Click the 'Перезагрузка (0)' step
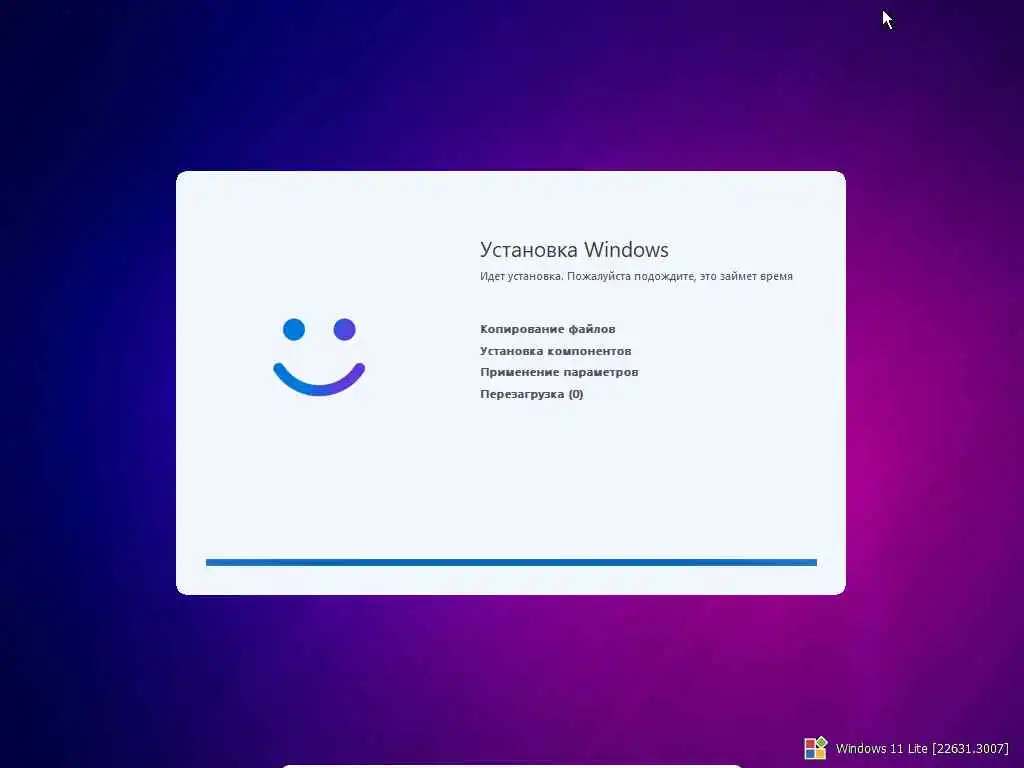The height and width of the screenshot is (768, 1024). pyautogui.click(x=532, y=394)
